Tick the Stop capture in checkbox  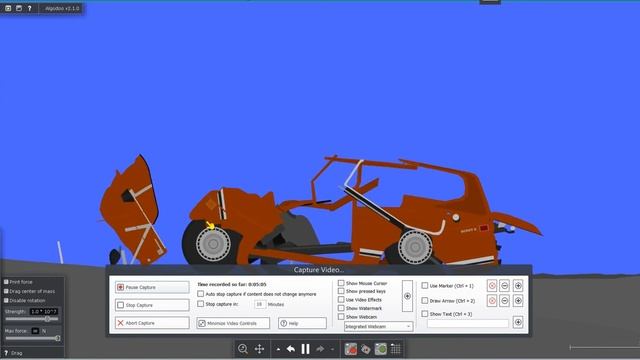coord(200,304)
